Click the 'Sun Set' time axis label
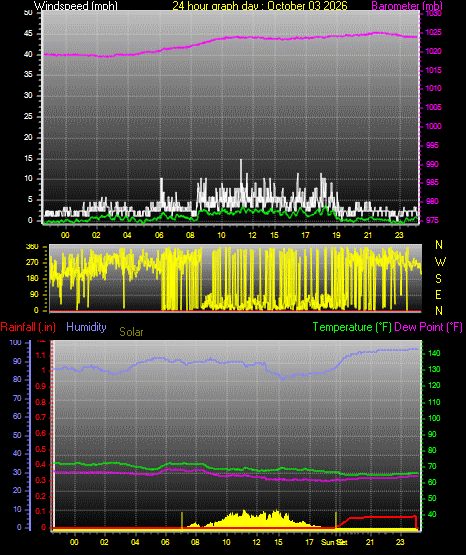Viewport: 466px width, 555px height. [334, 542]
